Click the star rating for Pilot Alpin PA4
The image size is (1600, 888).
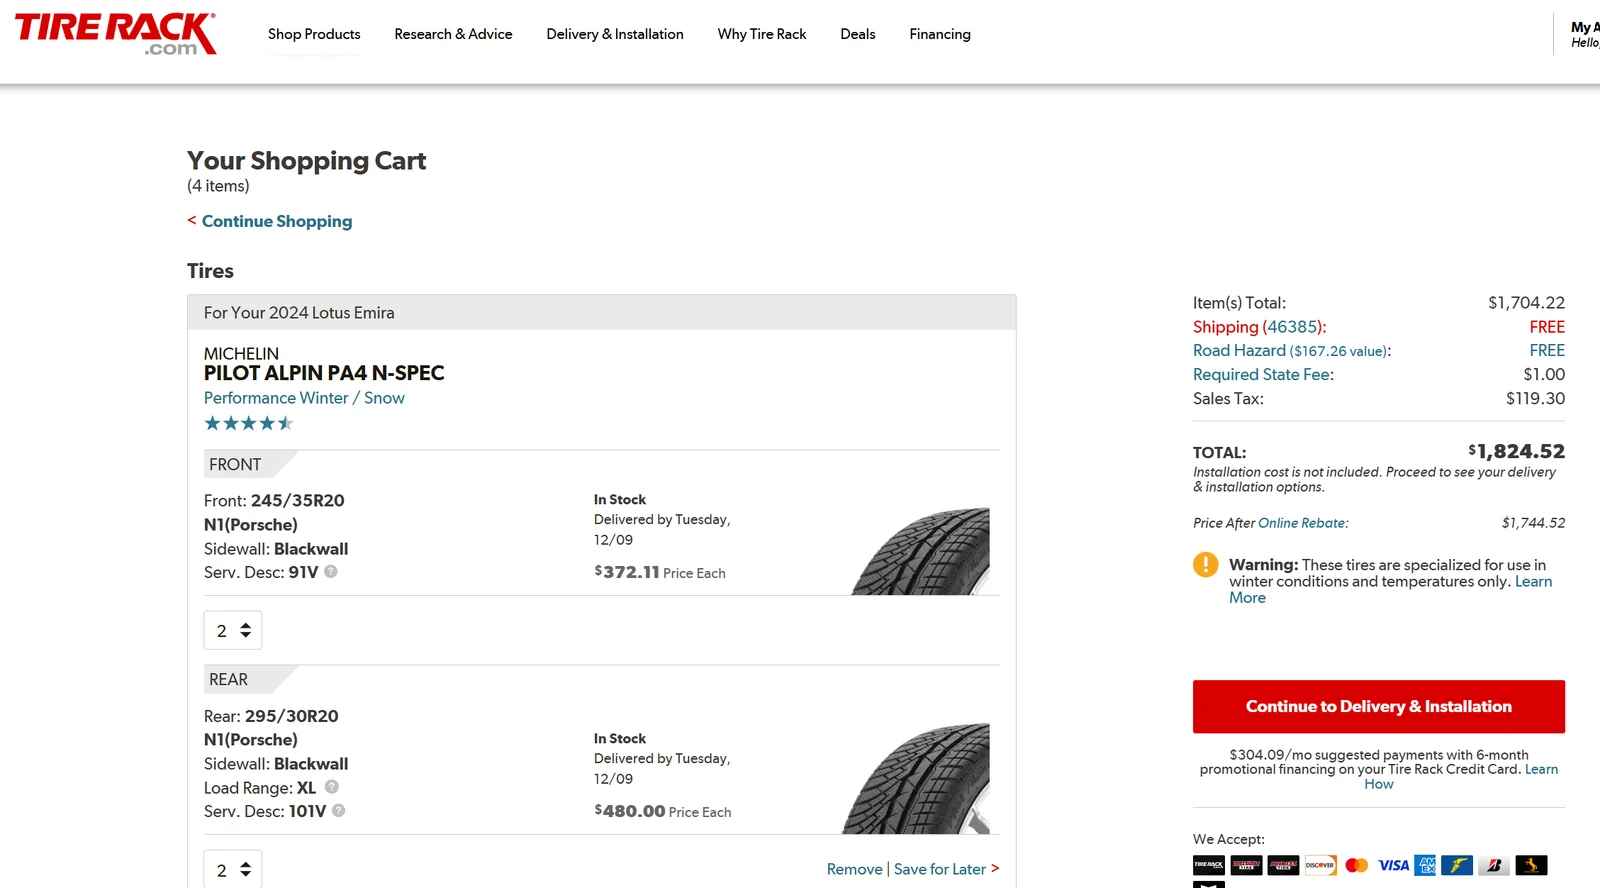coord(248,423)
